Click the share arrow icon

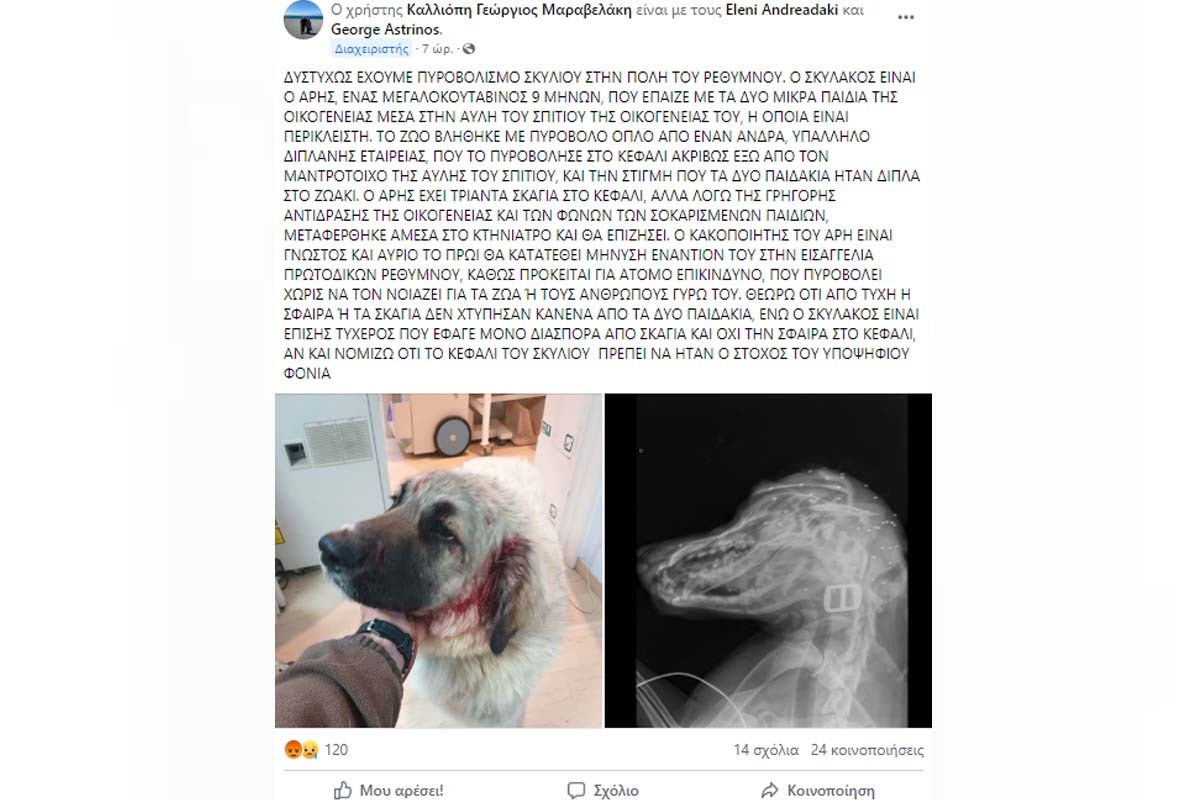pyautogui.click(x=769, y=790)
